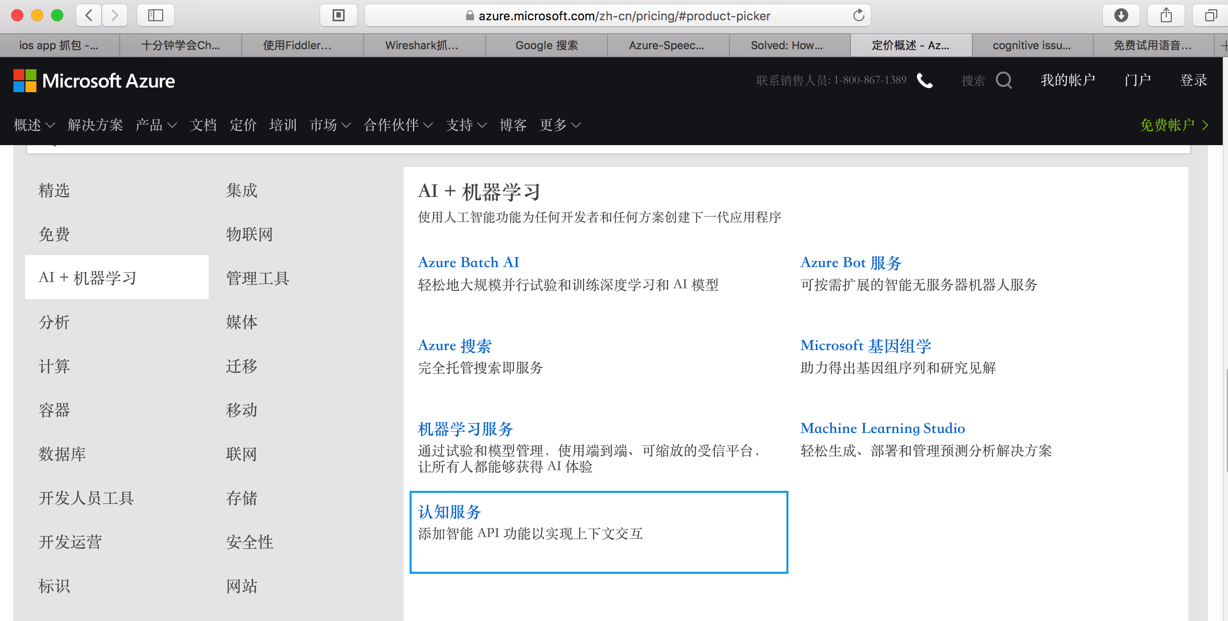1228x621 pixels.
Task: Open the 'Microsoft 基因组学' link
Action: tap(866, 345)
